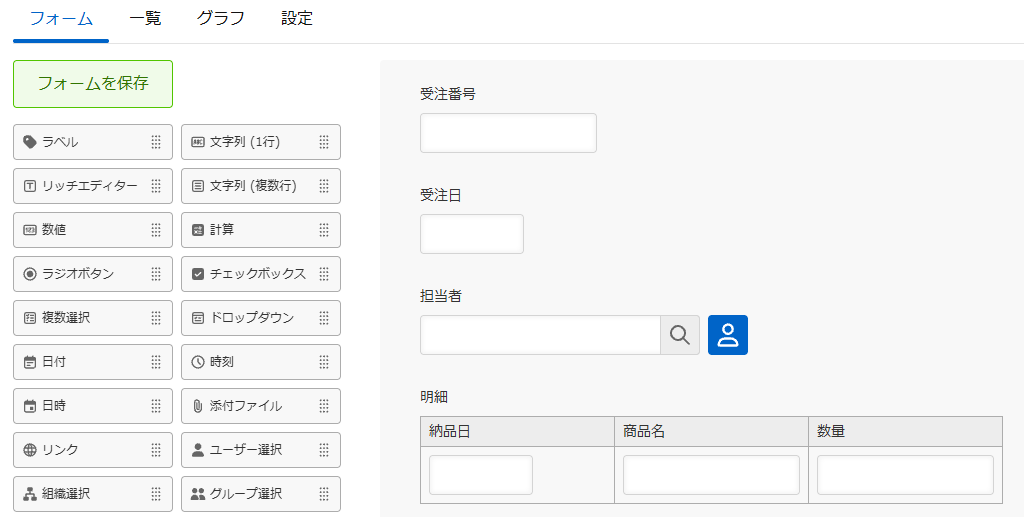1024x517 pixels.
Task: Choose the 日時 calendar icon
Action: [x=29, y=406]
